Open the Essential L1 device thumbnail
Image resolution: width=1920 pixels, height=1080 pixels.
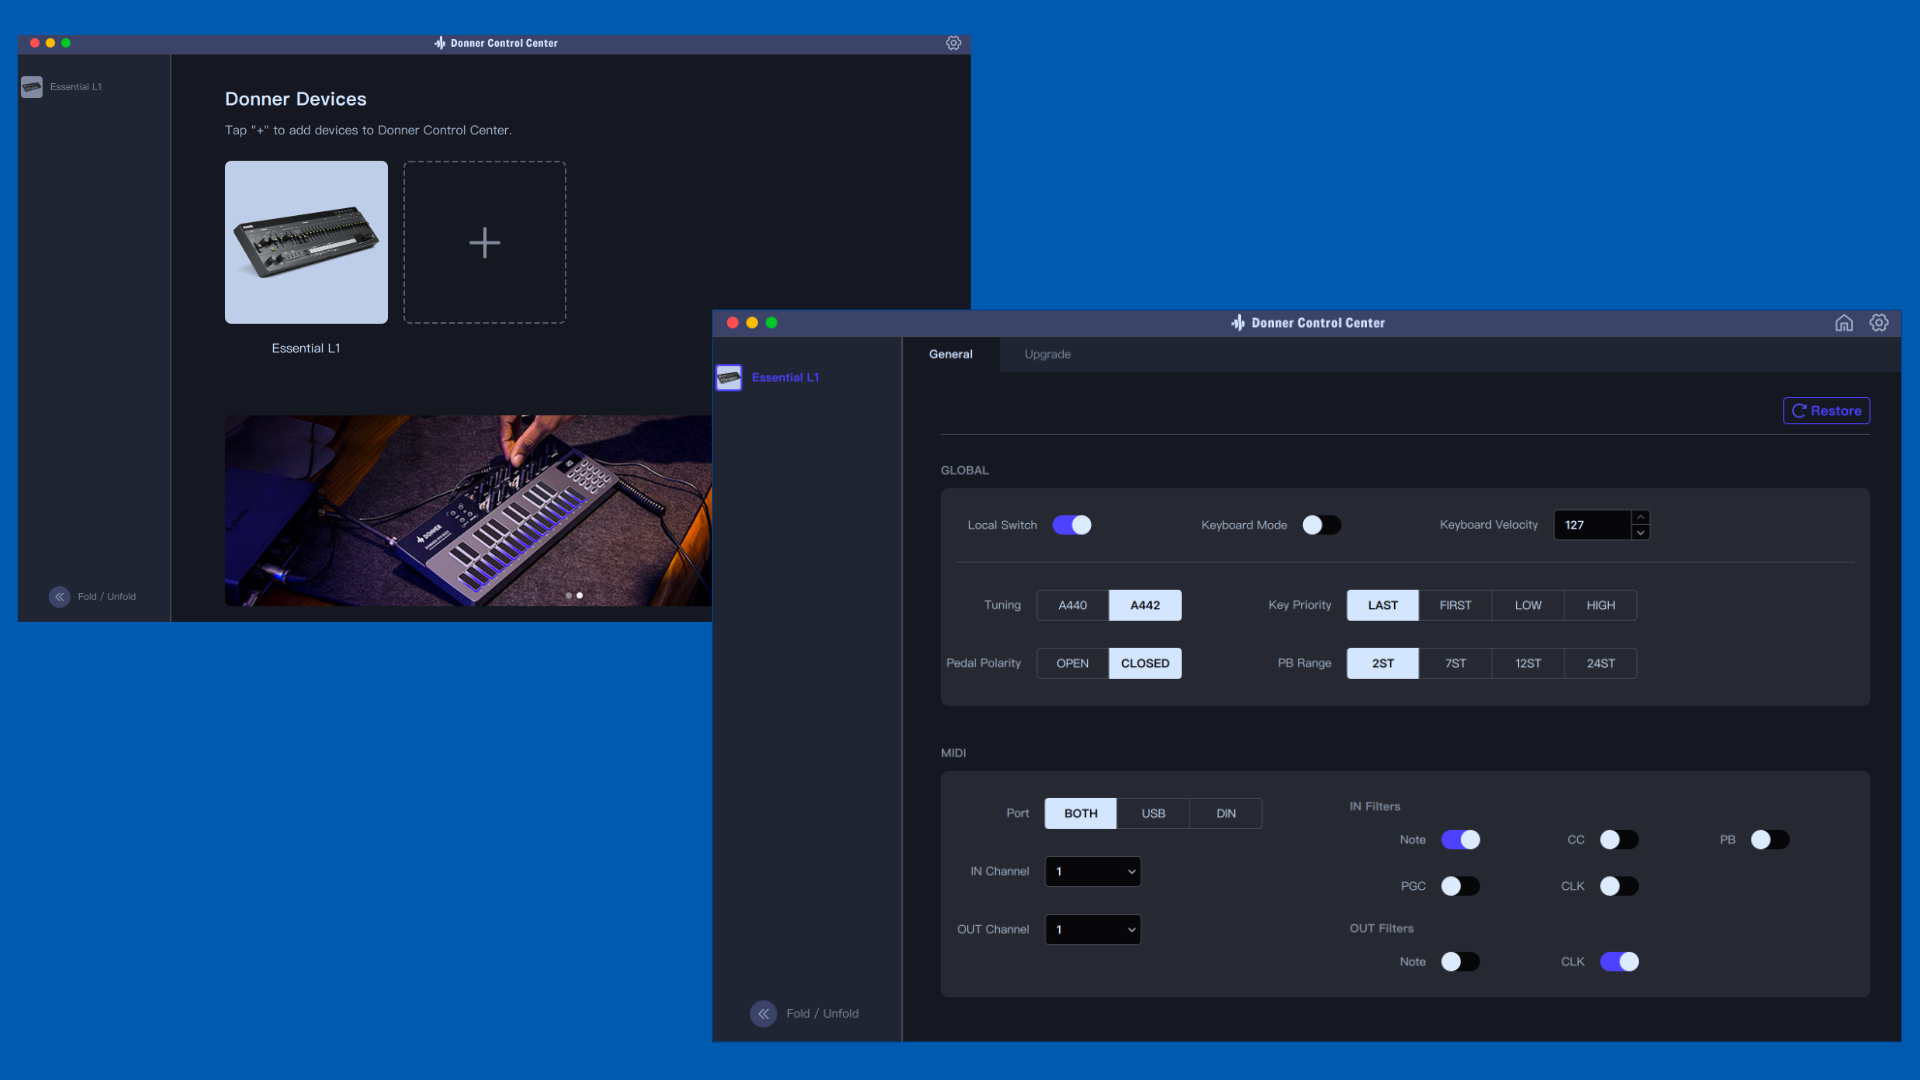pos(306,242)
